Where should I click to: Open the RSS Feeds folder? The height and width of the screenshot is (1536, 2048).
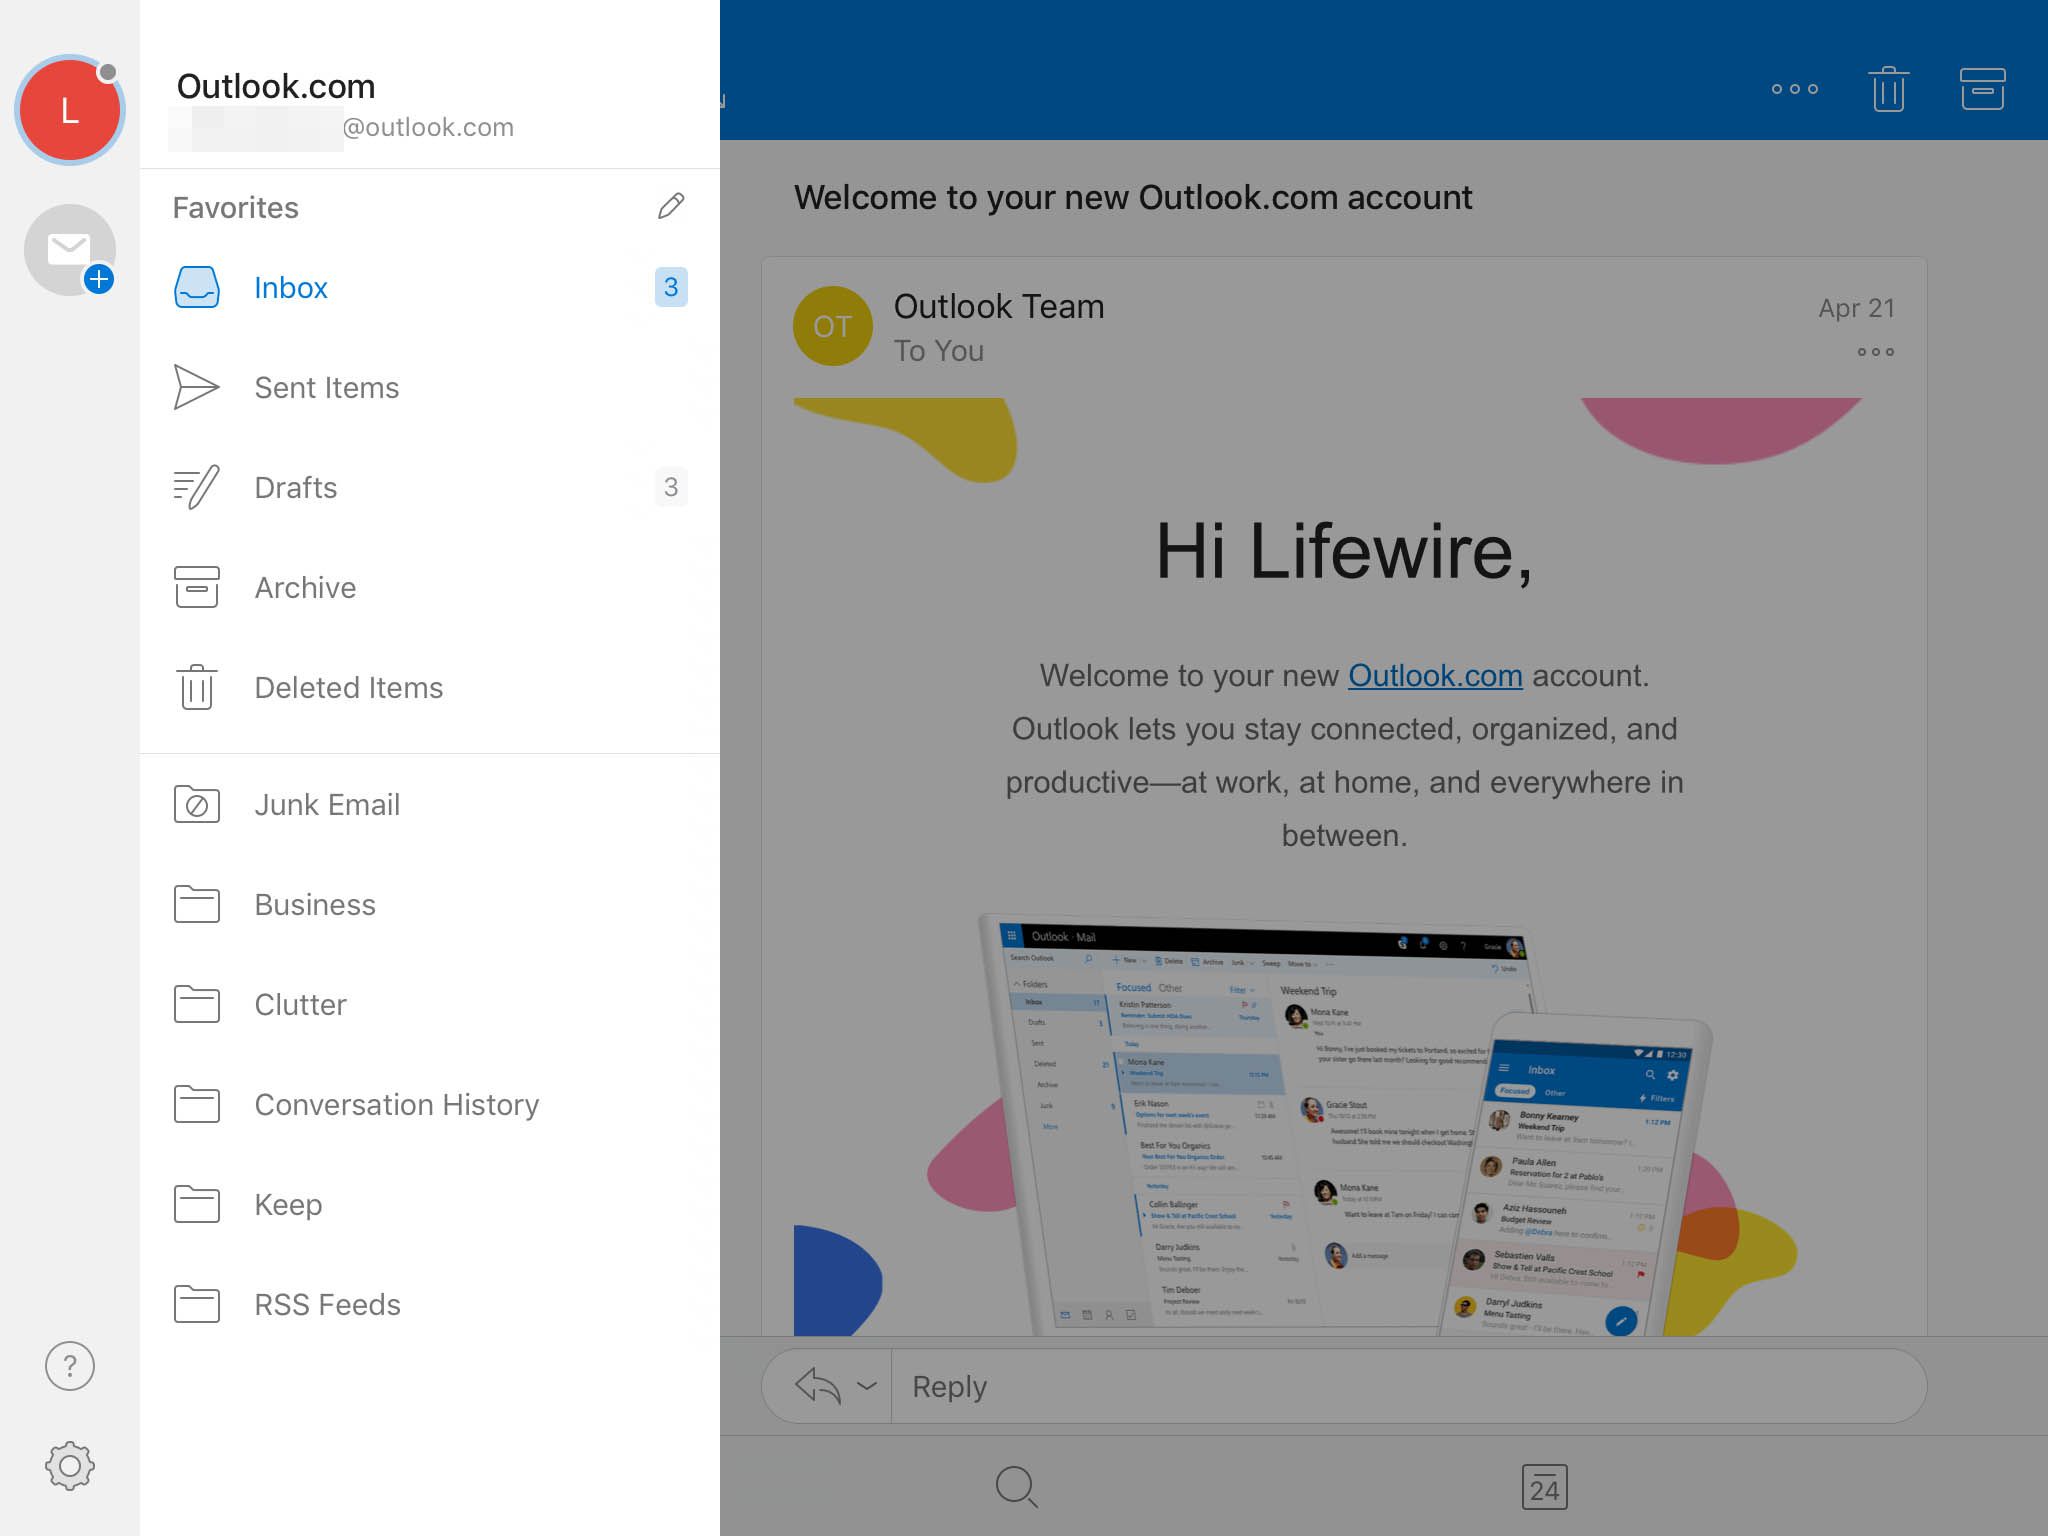tap(430, 1304)
